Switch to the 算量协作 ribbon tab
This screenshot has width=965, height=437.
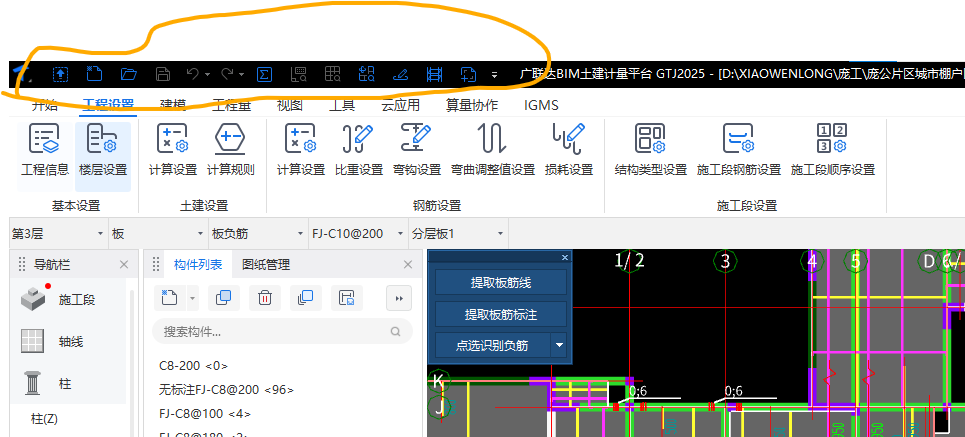pyautogui.click(x=471, y=105)
